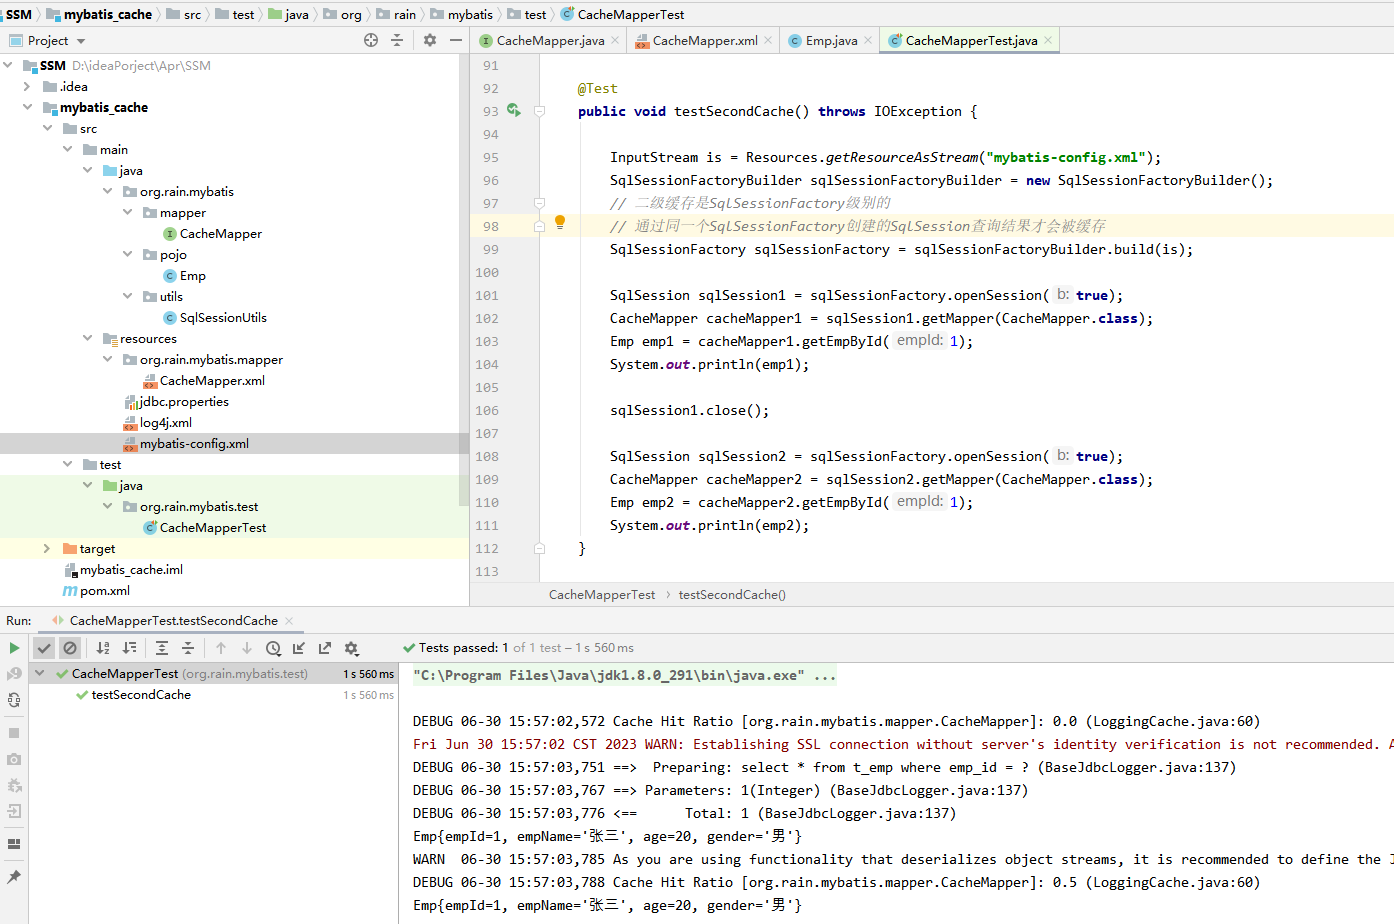This screenshot has width=1394, height=924.
Task: Click CacheMapperTest editor bottom breadcrumb
Action: 602,594
